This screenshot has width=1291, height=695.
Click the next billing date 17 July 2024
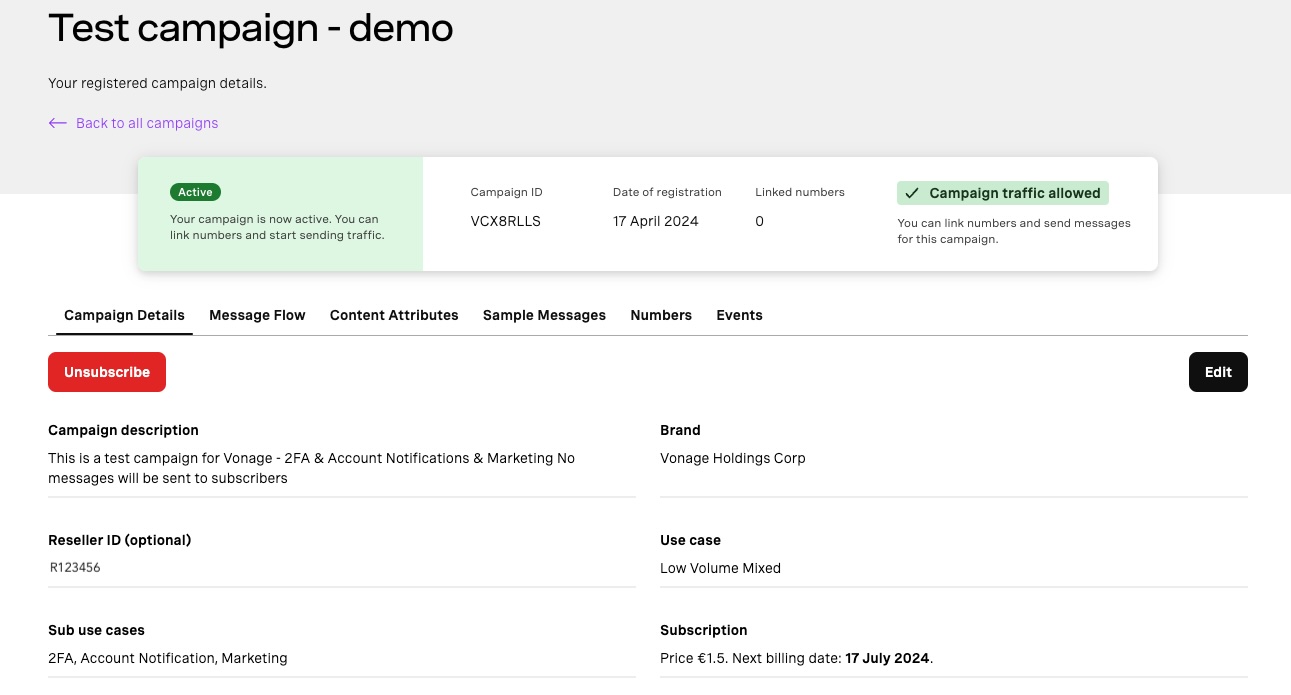coord(887,658)
